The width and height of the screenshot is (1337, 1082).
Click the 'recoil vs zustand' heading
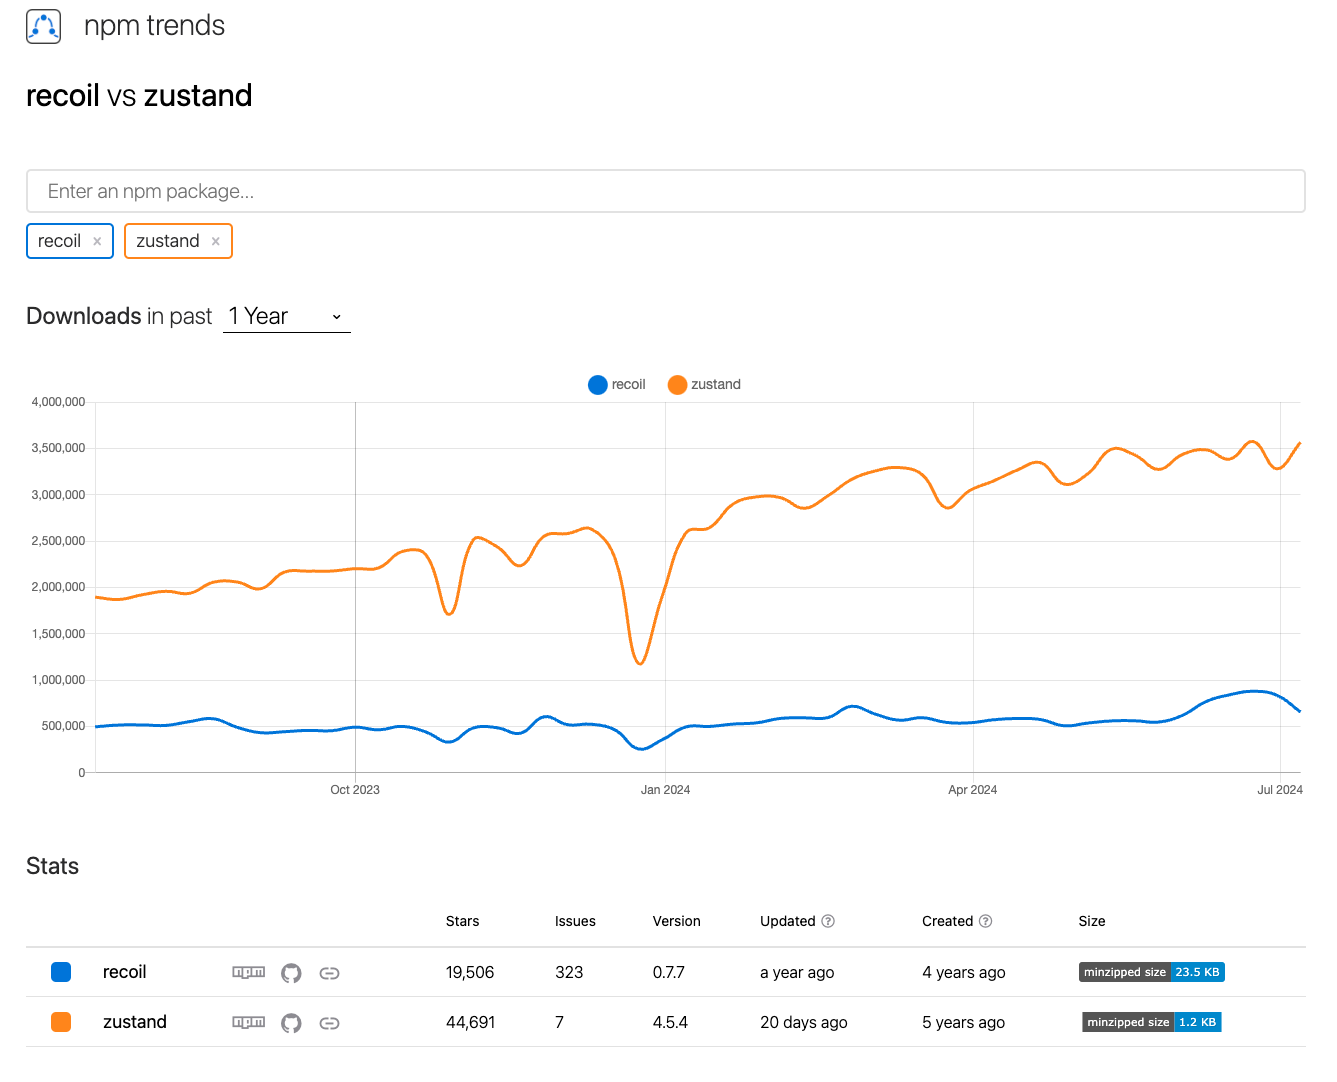pos(139,96)
